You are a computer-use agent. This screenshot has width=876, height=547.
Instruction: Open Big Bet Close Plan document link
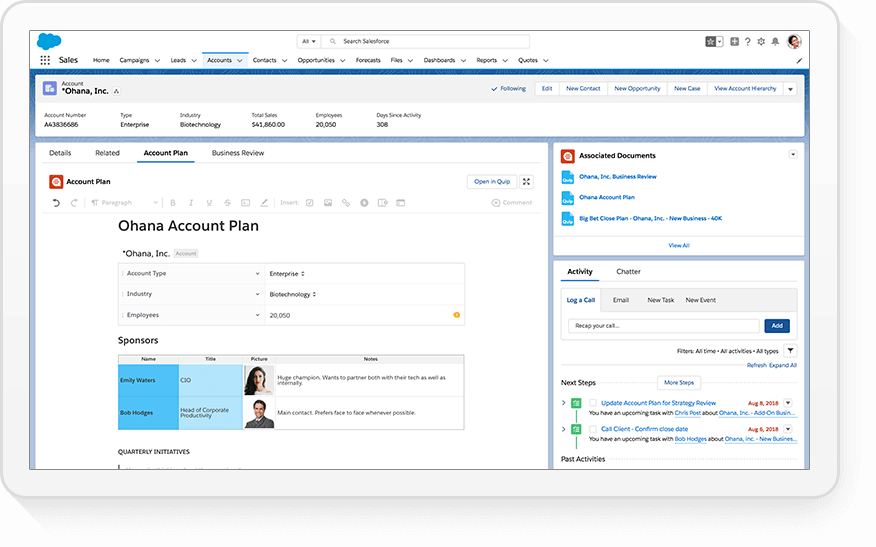coord(650,218)
